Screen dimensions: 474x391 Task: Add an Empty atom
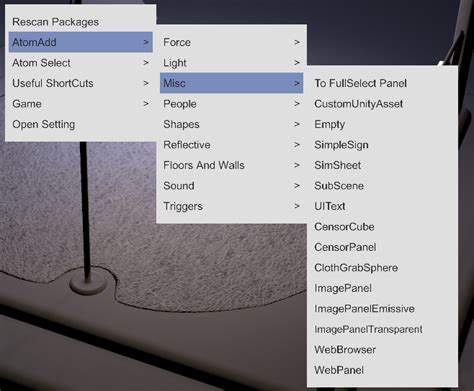point(382,124)
